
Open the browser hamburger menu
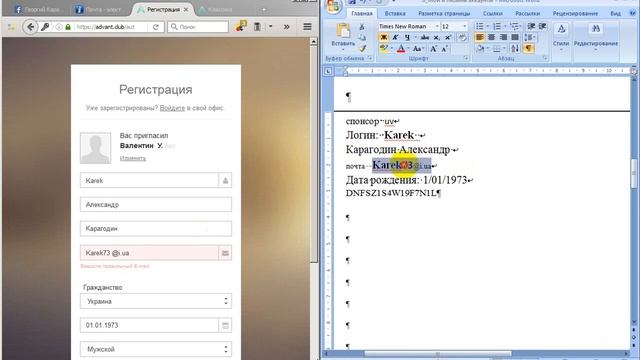pos(307,27)
